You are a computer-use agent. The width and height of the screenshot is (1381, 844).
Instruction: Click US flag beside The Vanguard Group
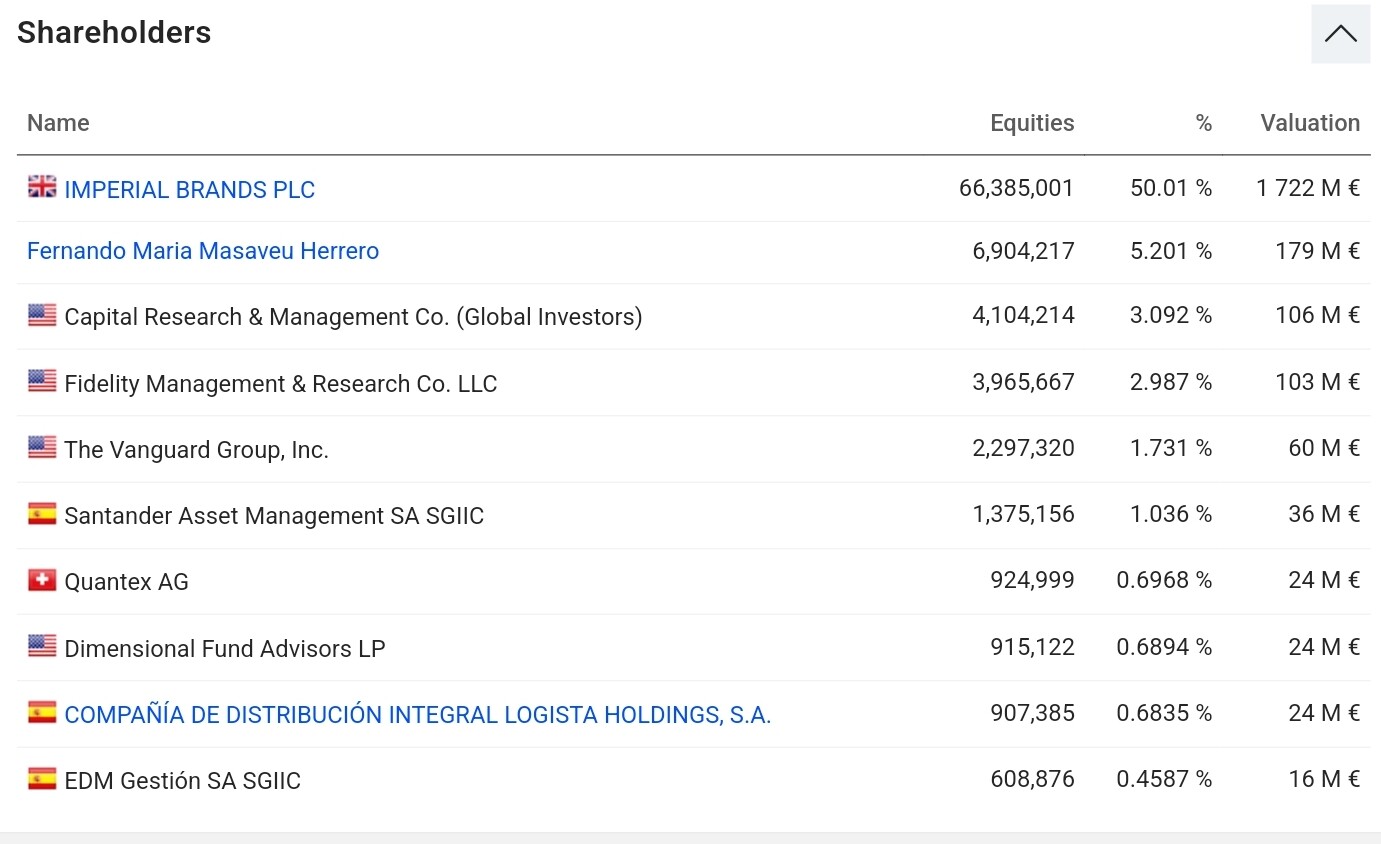coord(42,447)
